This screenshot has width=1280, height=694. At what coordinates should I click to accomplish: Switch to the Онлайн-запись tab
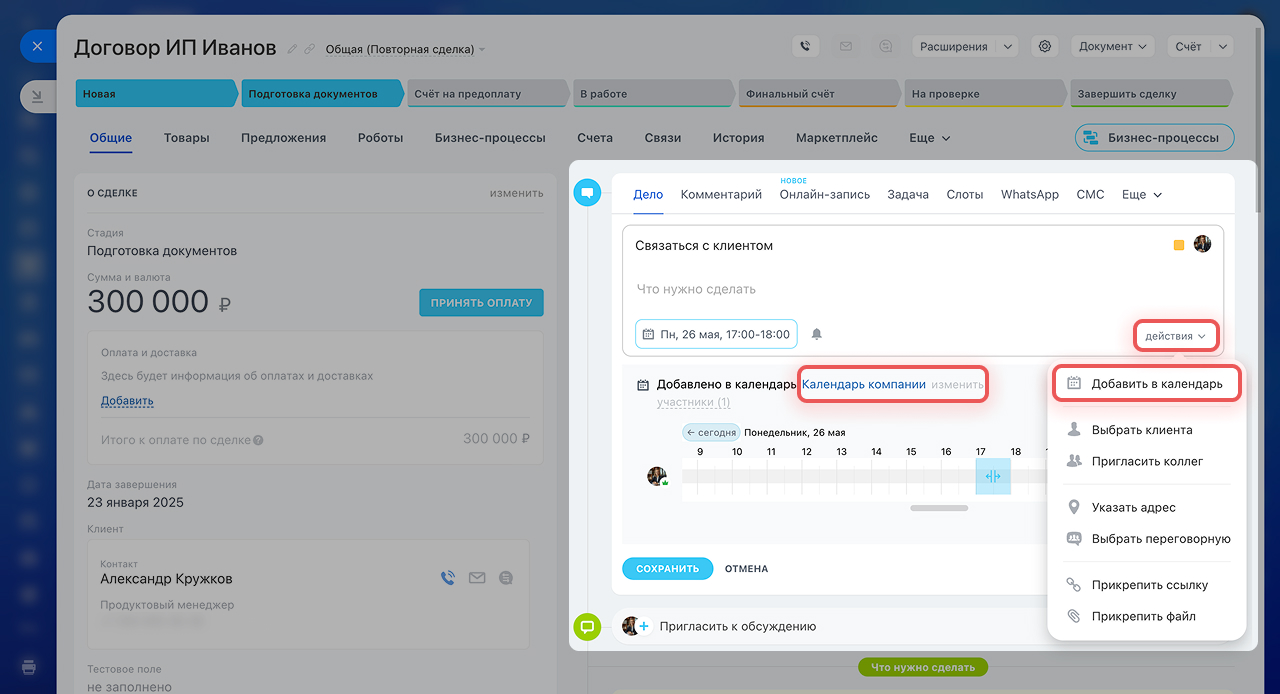coord(825,195)
